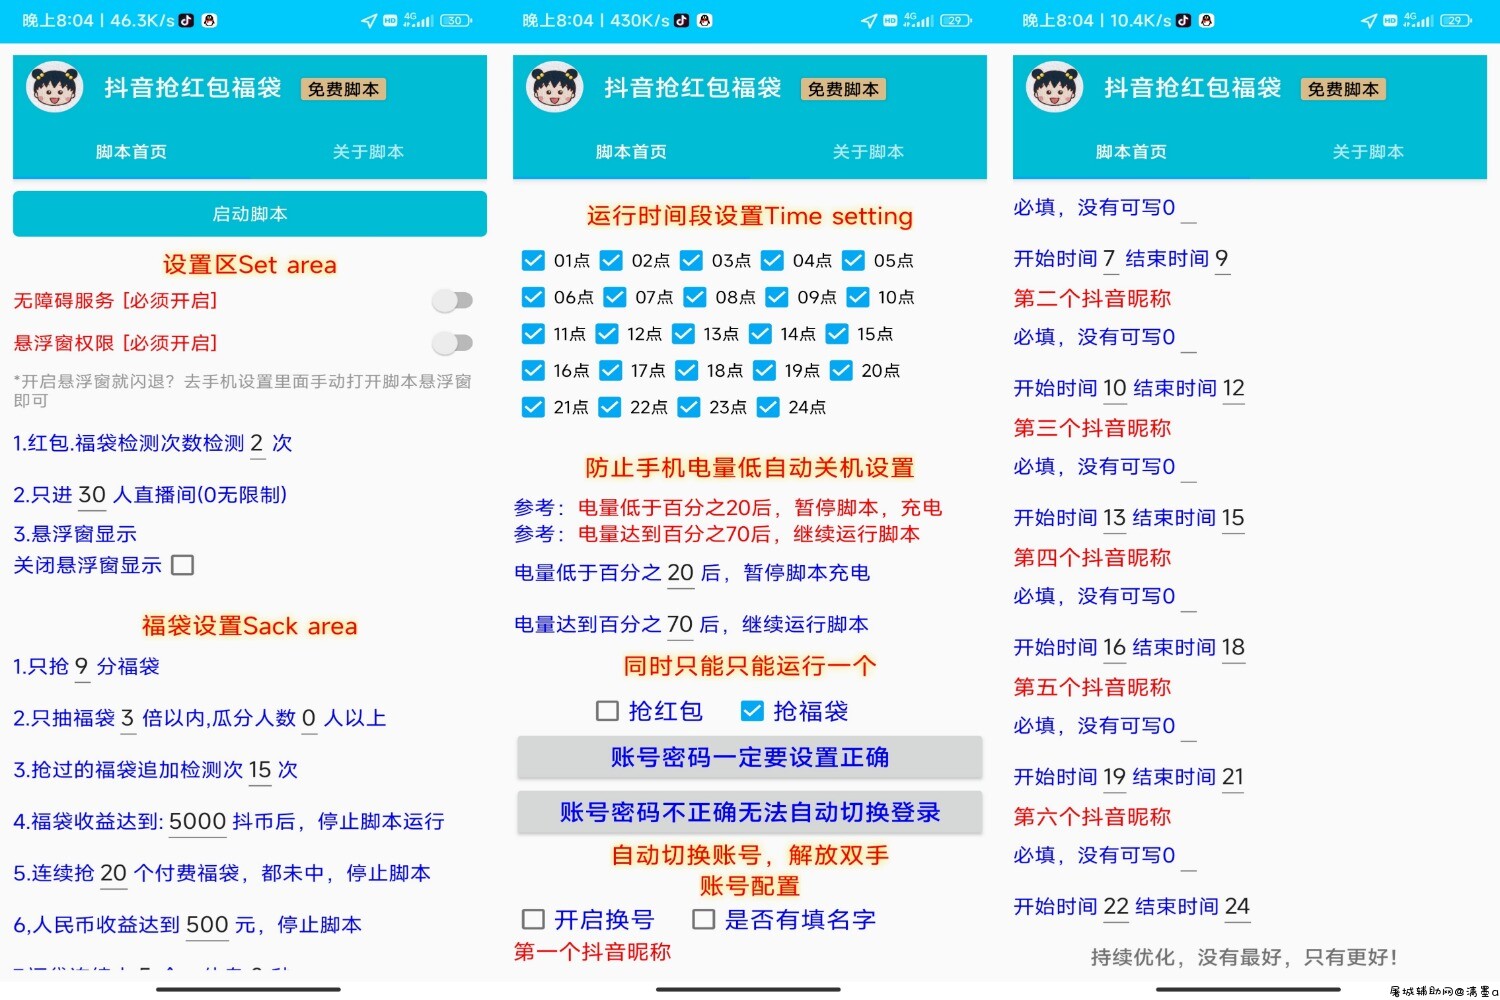The height and width of the screenshot is (1000, 1500).
Task: Tap the 防止手机电量低自动关机设置 heading
Action: click(750, 468)
